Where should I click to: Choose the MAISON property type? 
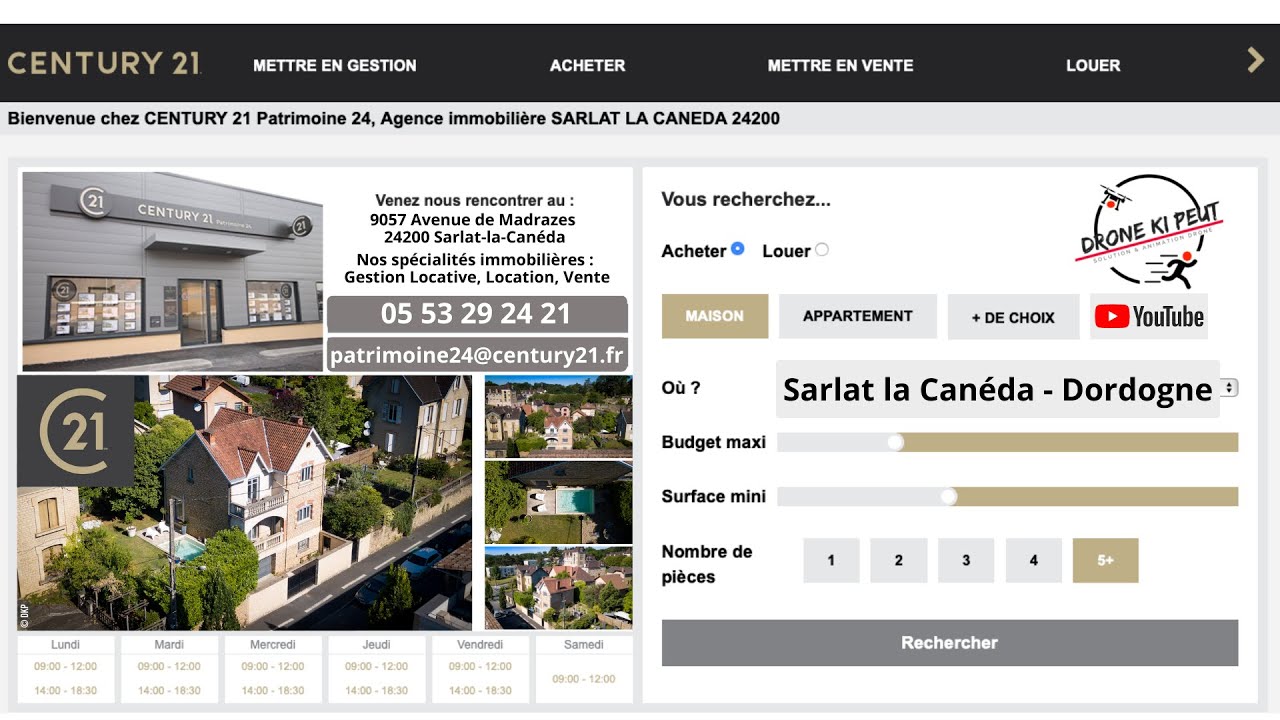tap(715, 316)
